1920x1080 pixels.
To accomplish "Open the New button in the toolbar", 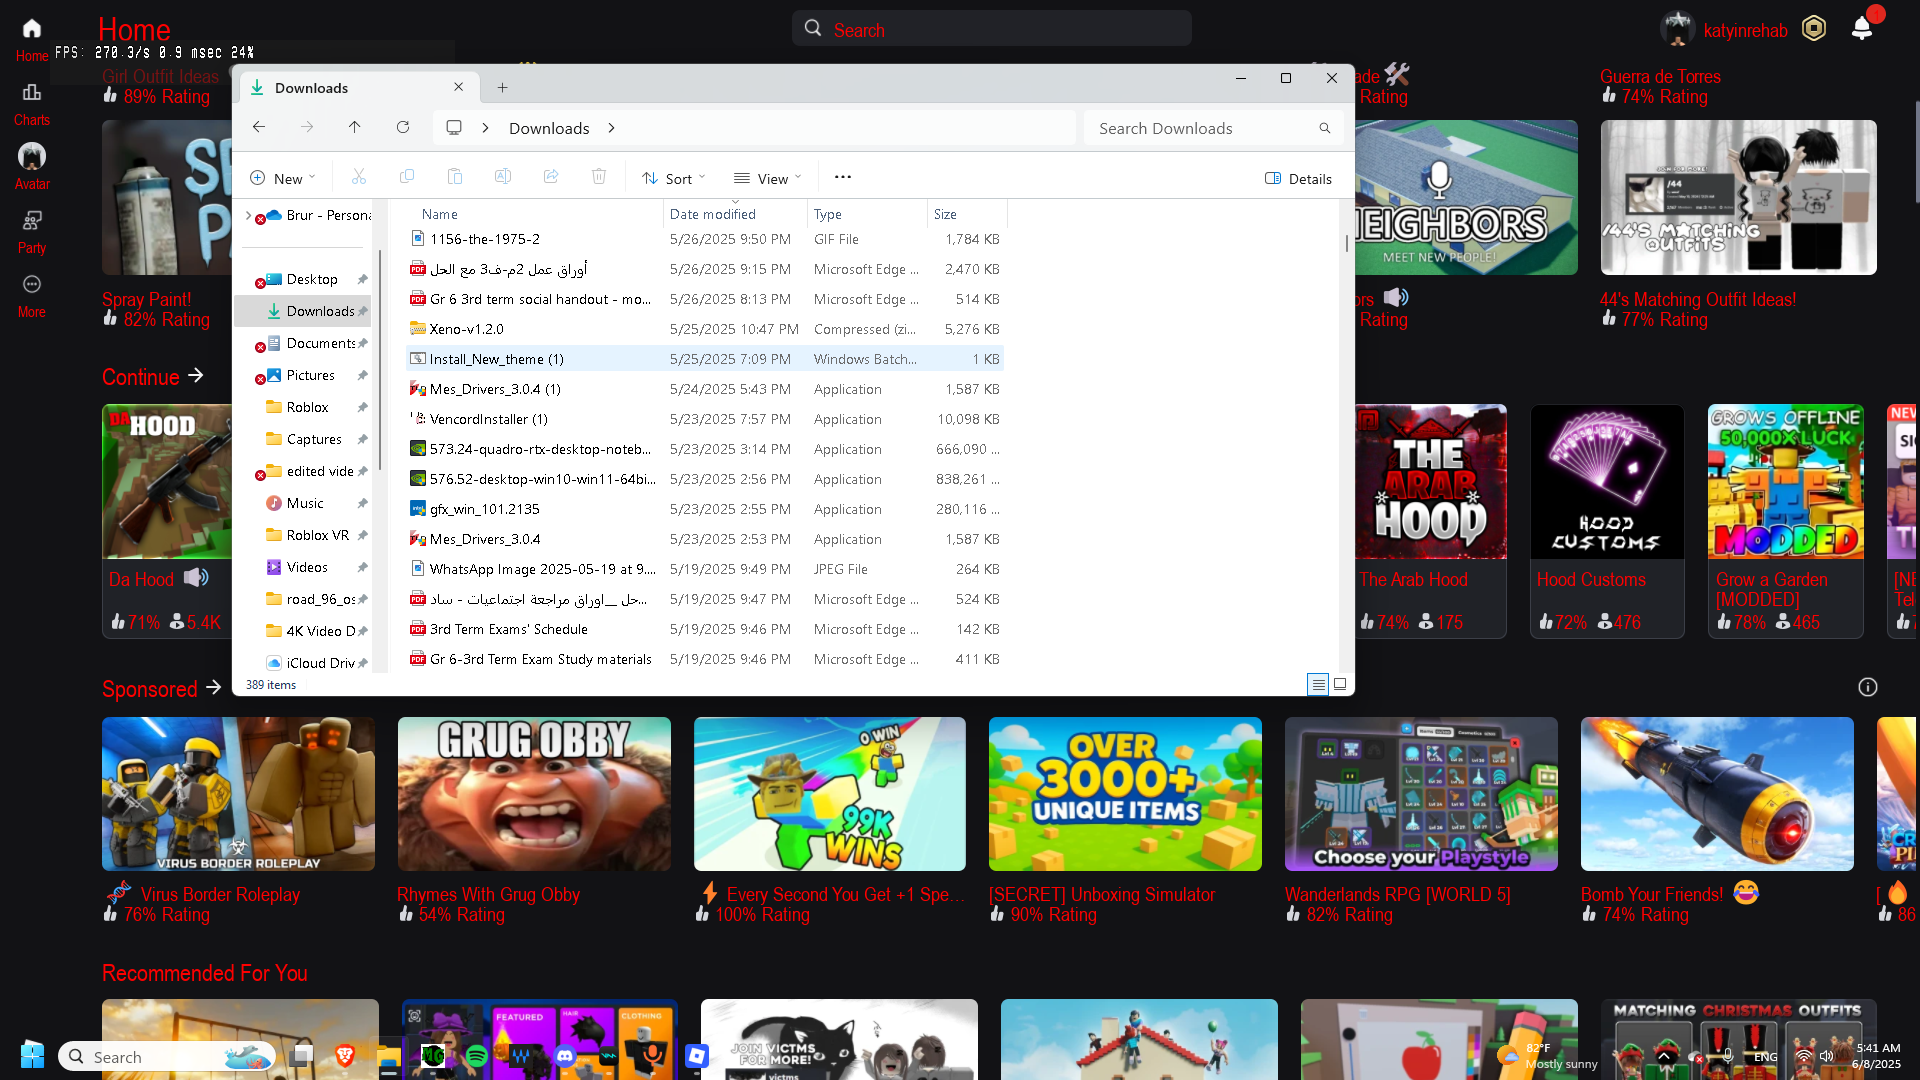I will (282, 178).
